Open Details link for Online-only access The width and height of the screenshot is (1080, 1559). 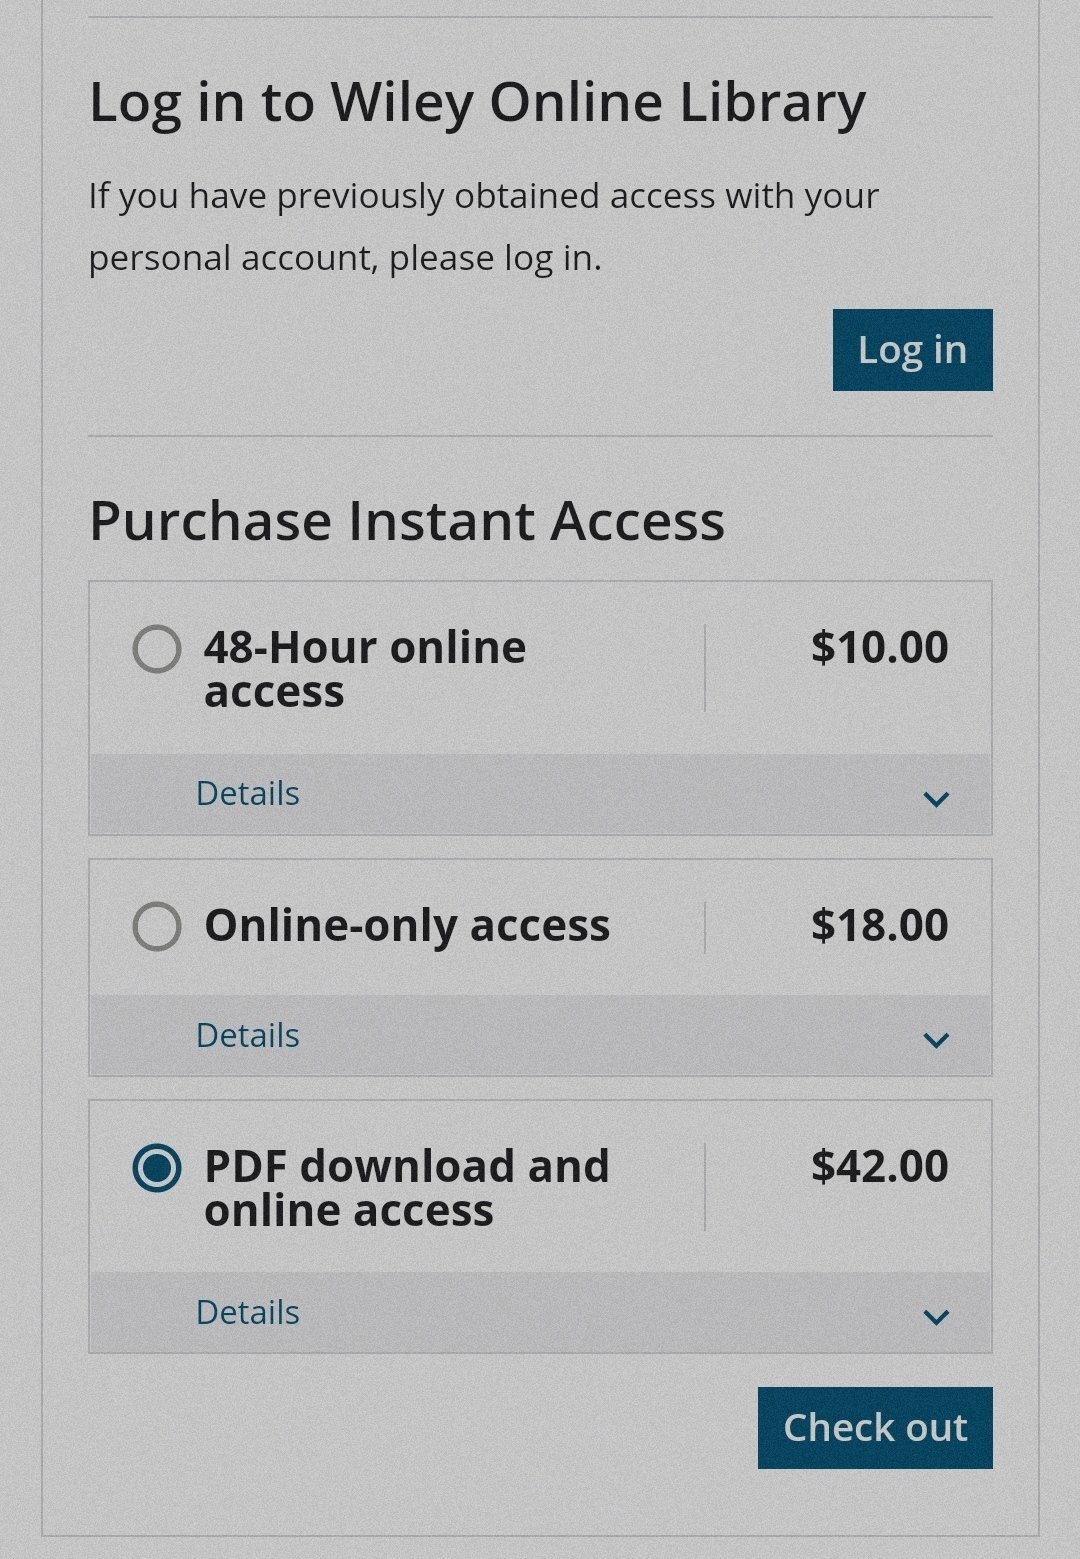point(248,1036)
